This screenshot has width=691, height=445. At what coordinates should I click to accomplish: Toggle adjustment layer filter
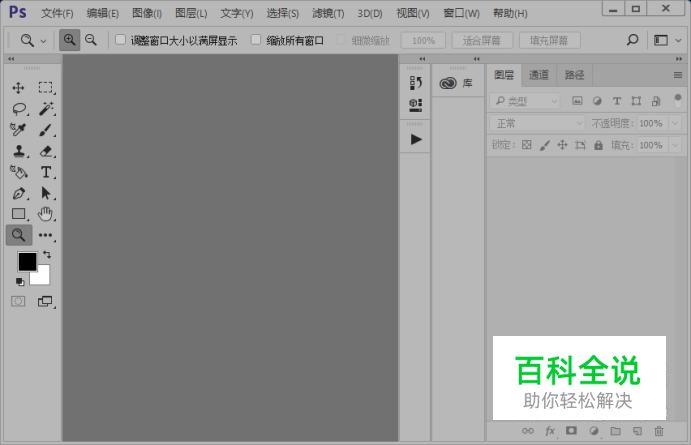[597, 101]
